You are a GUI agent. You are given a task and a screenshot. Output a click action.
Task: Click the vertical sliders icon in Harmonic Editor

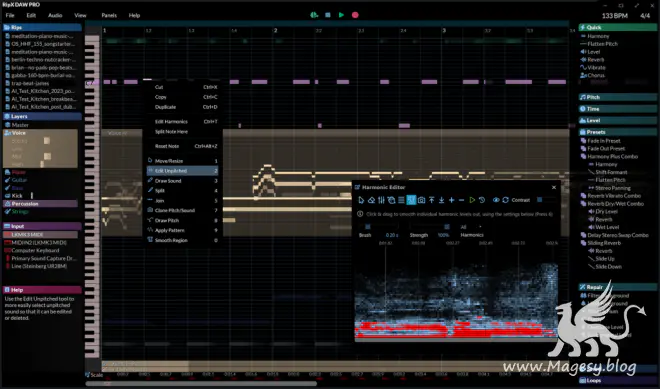(381, 200)
